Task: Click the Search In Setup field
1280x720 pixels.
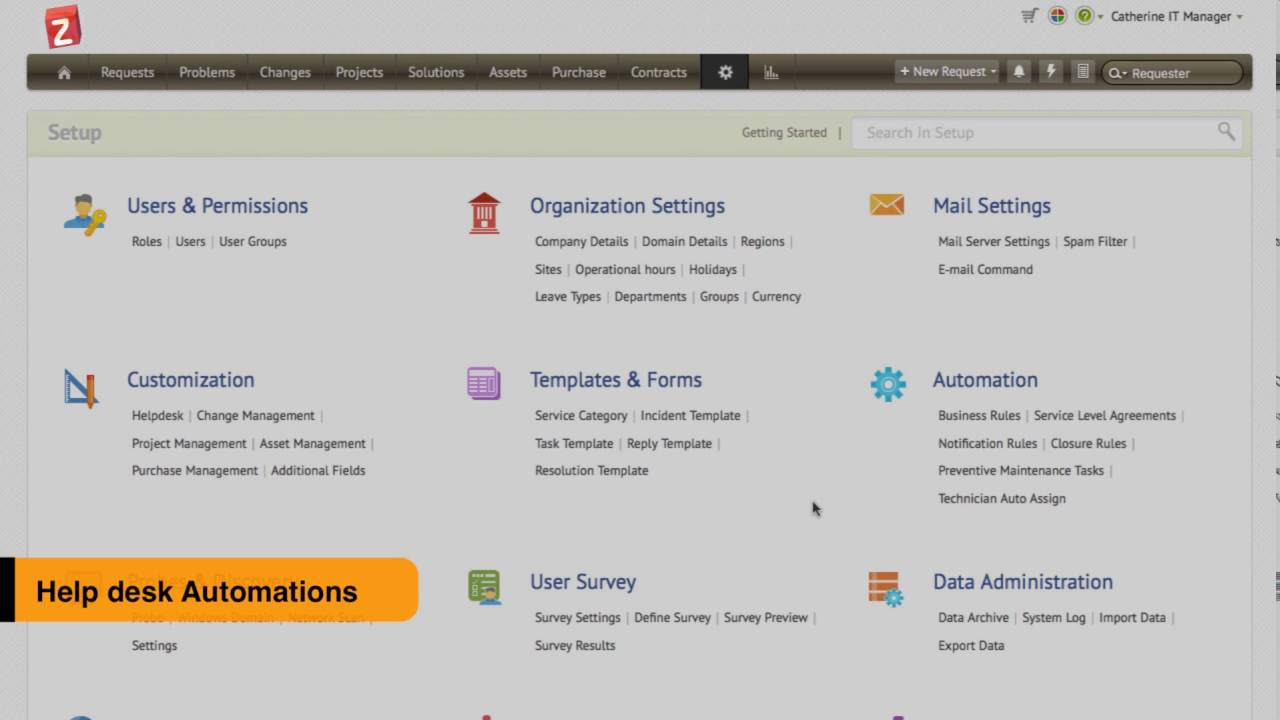Action: coord(1046,132)
